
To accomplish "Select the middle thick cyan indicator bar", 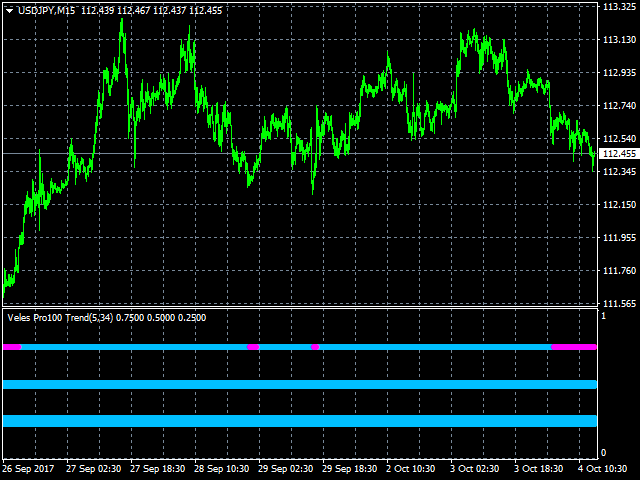I will point(300,384).
